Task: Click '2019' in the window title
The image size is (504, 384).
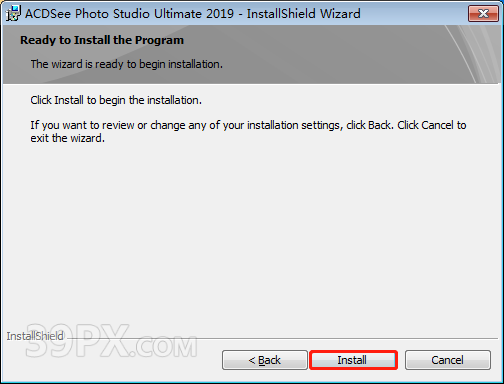Action: click(x=220, y=14)
